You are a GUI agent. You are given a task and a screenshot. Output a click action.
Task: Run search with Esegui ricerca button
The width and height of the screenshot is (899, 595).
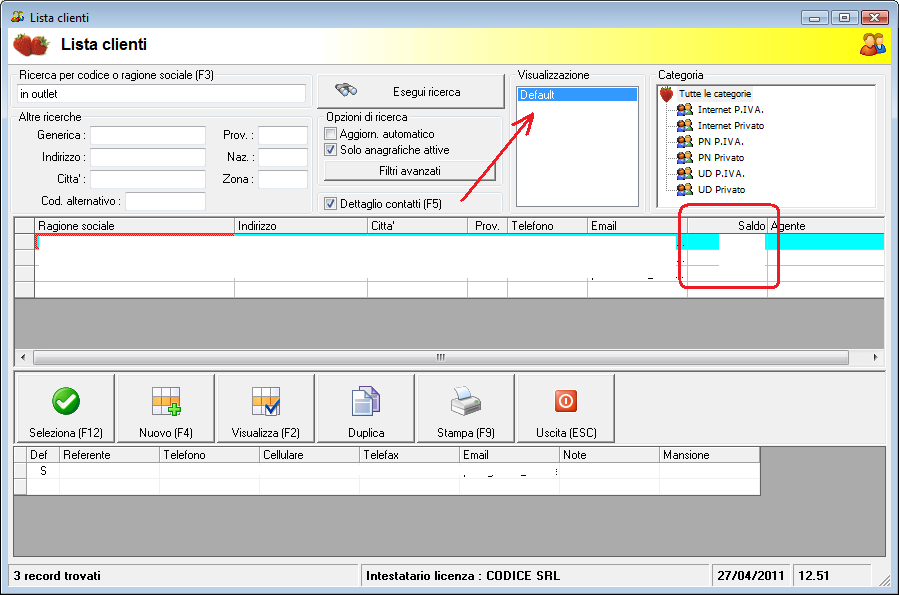[411, 92]
